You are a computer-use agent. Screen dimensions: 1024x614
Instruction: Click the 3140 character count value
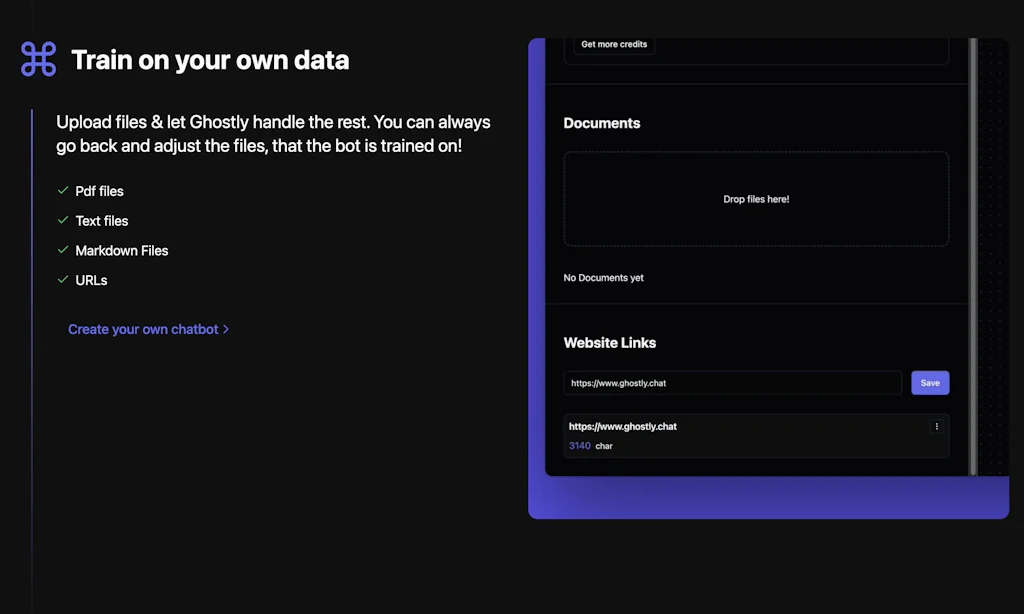(580, 446)
